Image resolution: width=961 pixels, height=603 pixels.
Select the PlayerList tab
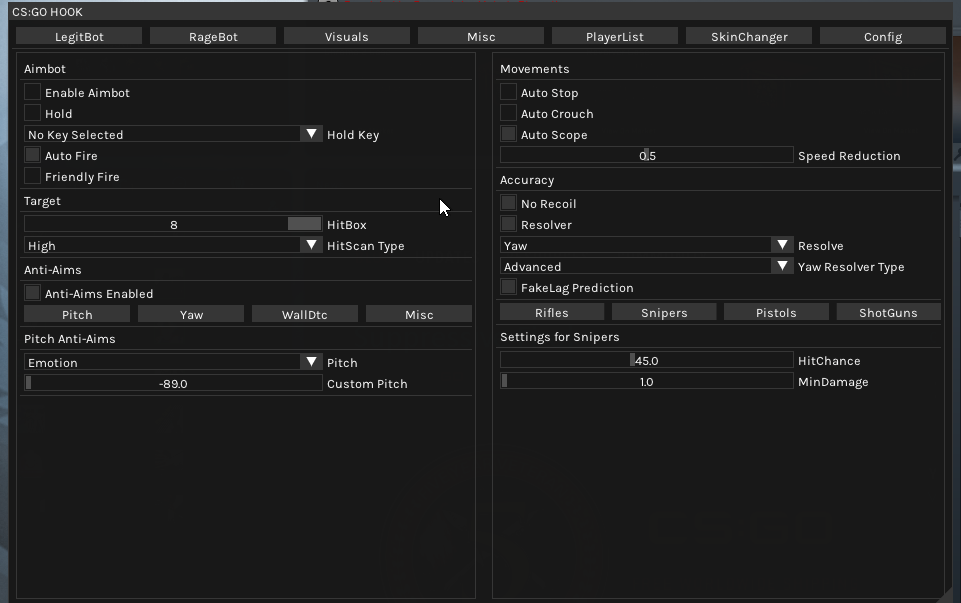tap(614, 36)
